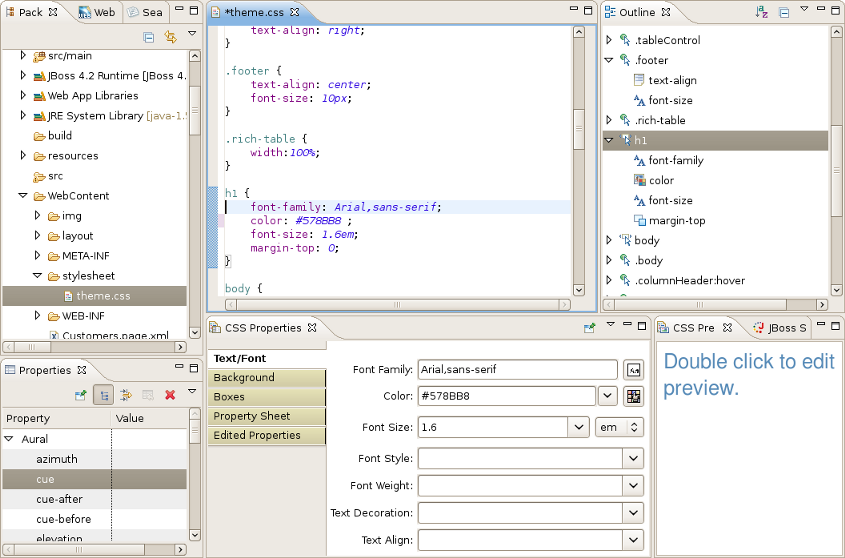Click Link with Editor arrows icon
Screen dimensions: 845x558
coord(170,37)
